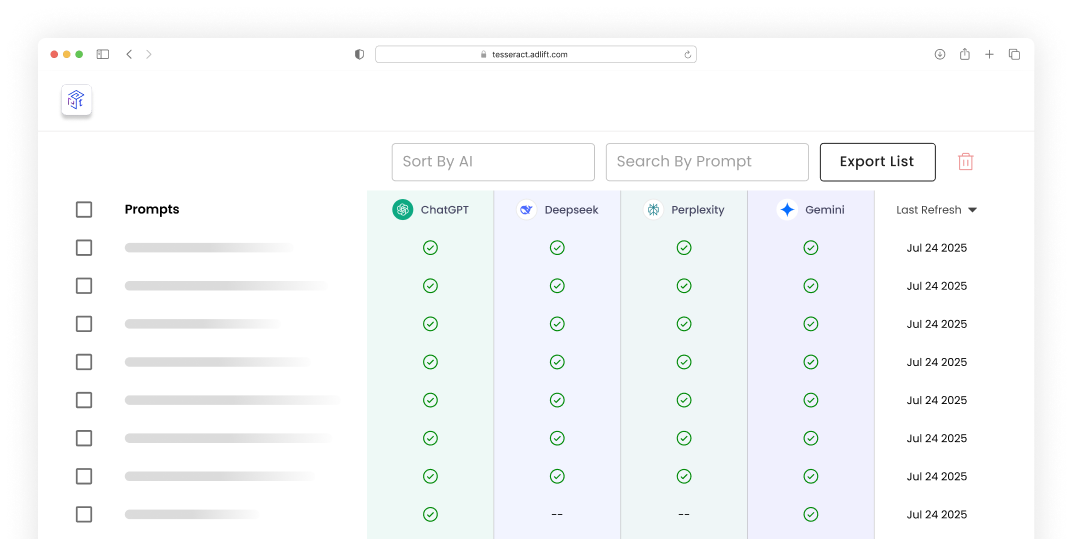Click the ChatGPT logo icon
Viewport: 1073px width, 539px height.
tap(402, 209)
